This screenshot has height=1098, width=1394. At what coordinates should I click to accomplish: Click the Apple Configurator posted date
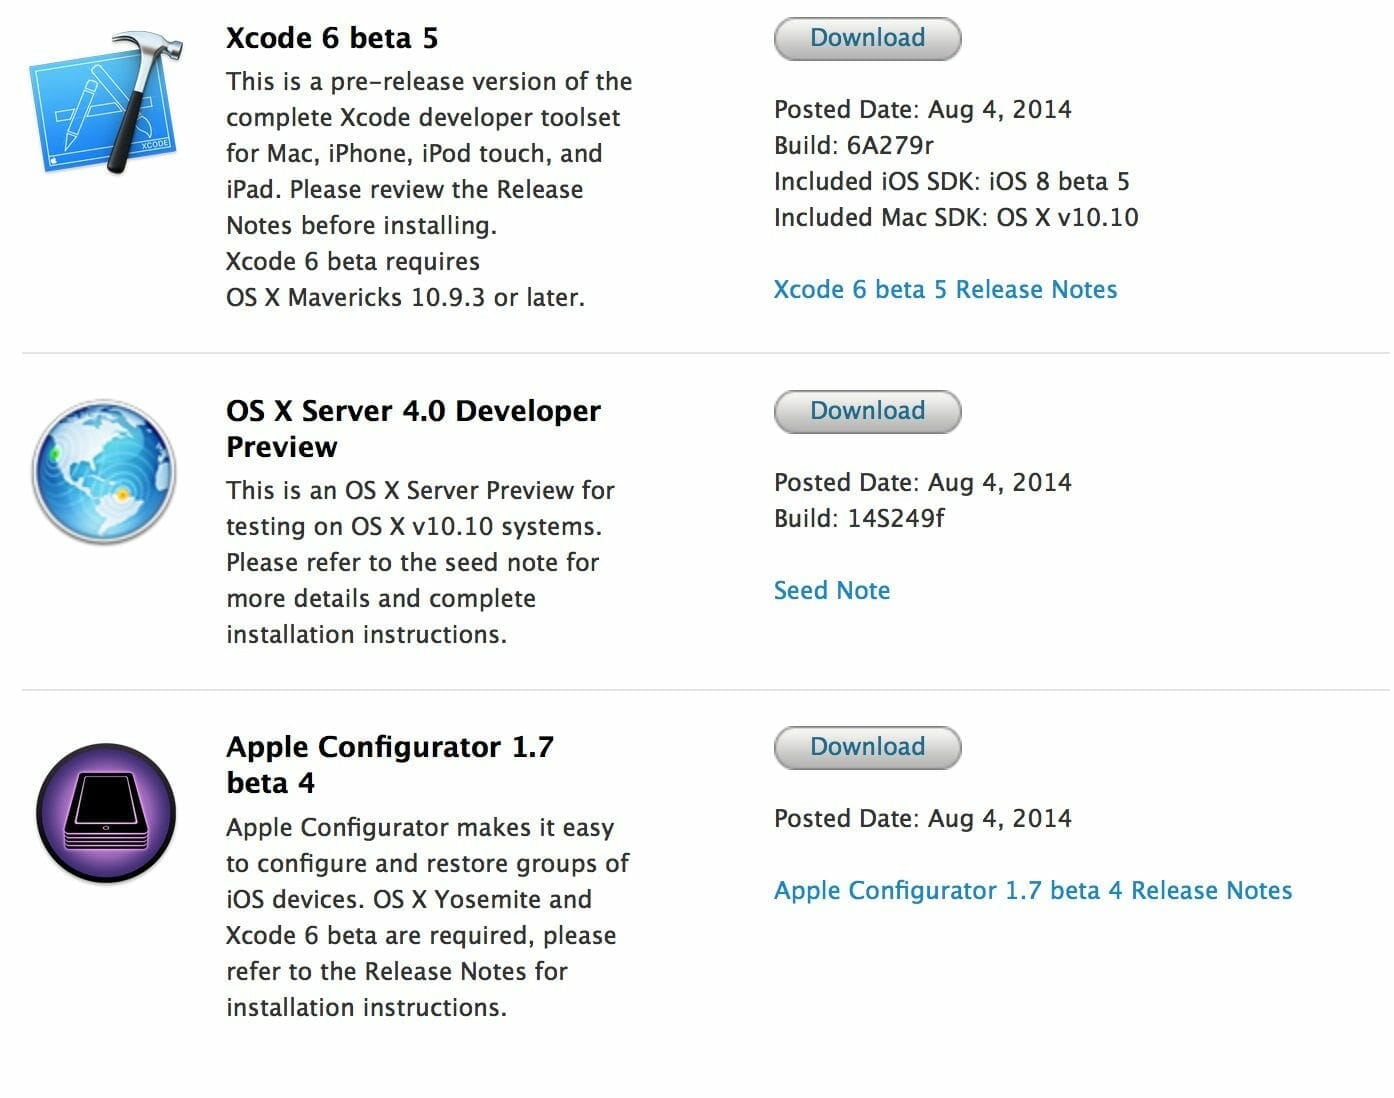(922, 819)
